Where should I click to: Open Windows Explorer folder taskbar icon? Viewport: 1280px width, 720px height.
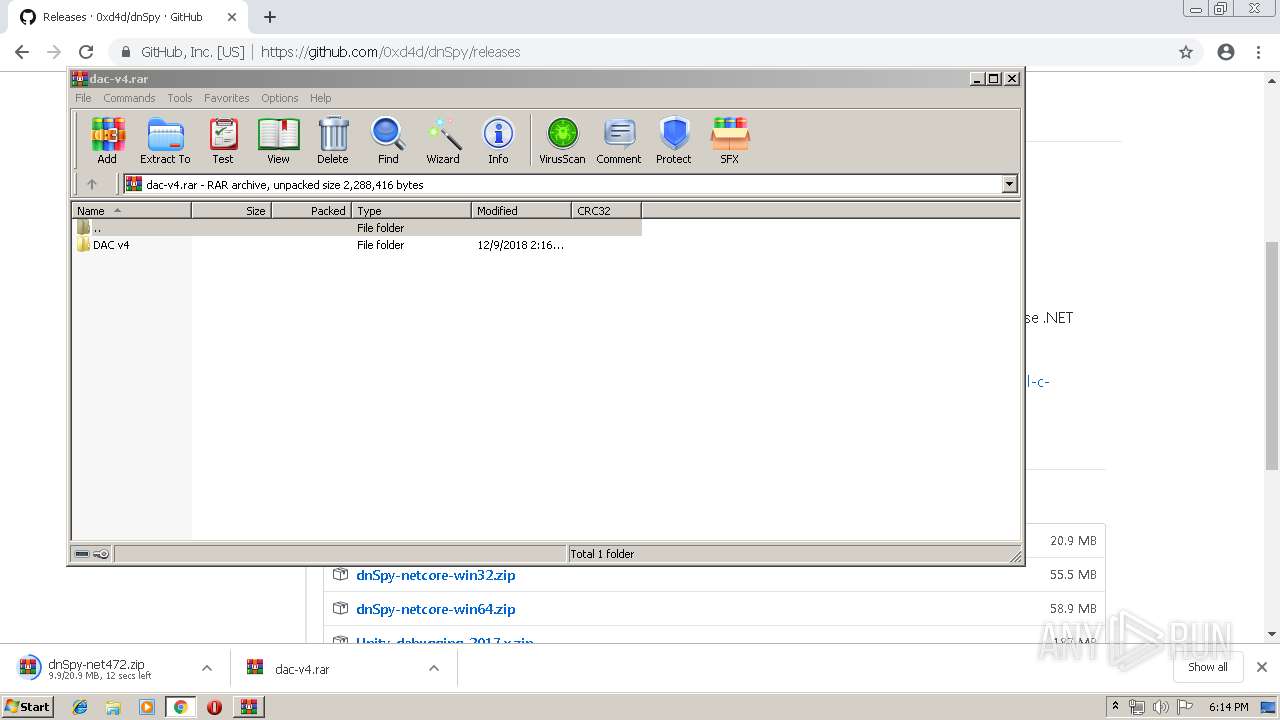click(x=113, y=706)
